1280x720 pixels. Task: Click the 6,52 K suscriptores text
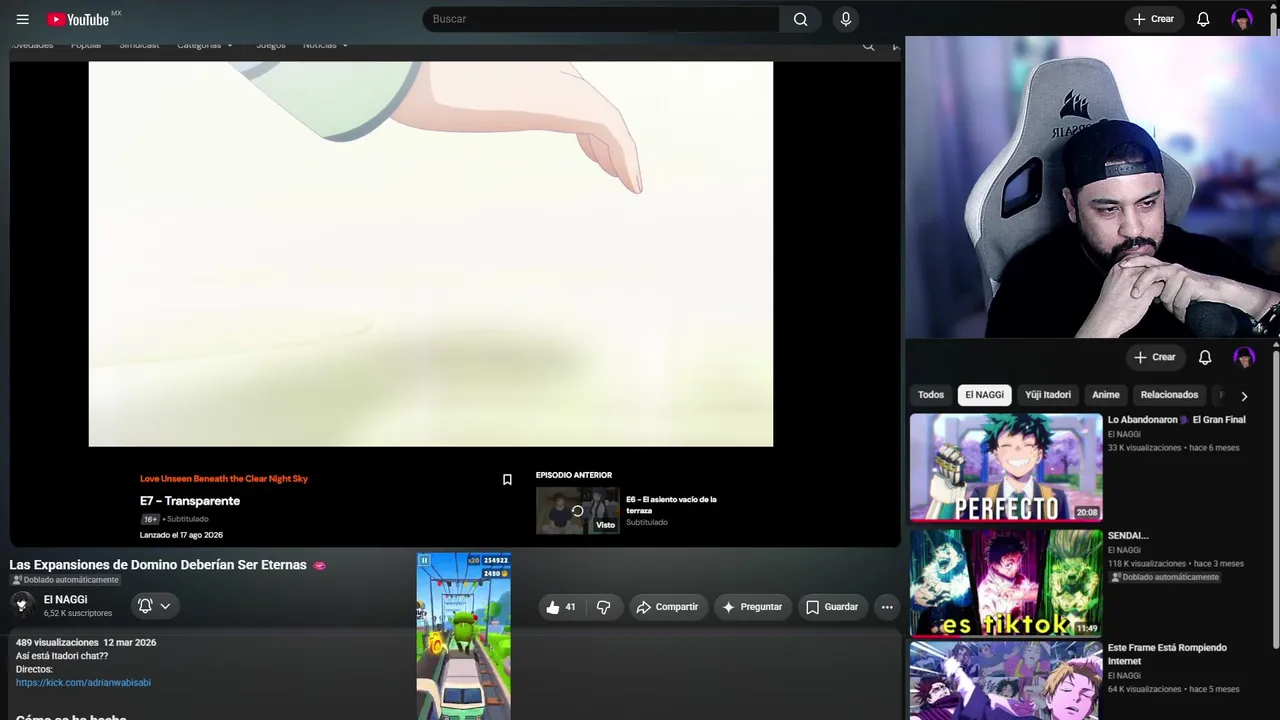pyautogui.click(x=78, y=613)
